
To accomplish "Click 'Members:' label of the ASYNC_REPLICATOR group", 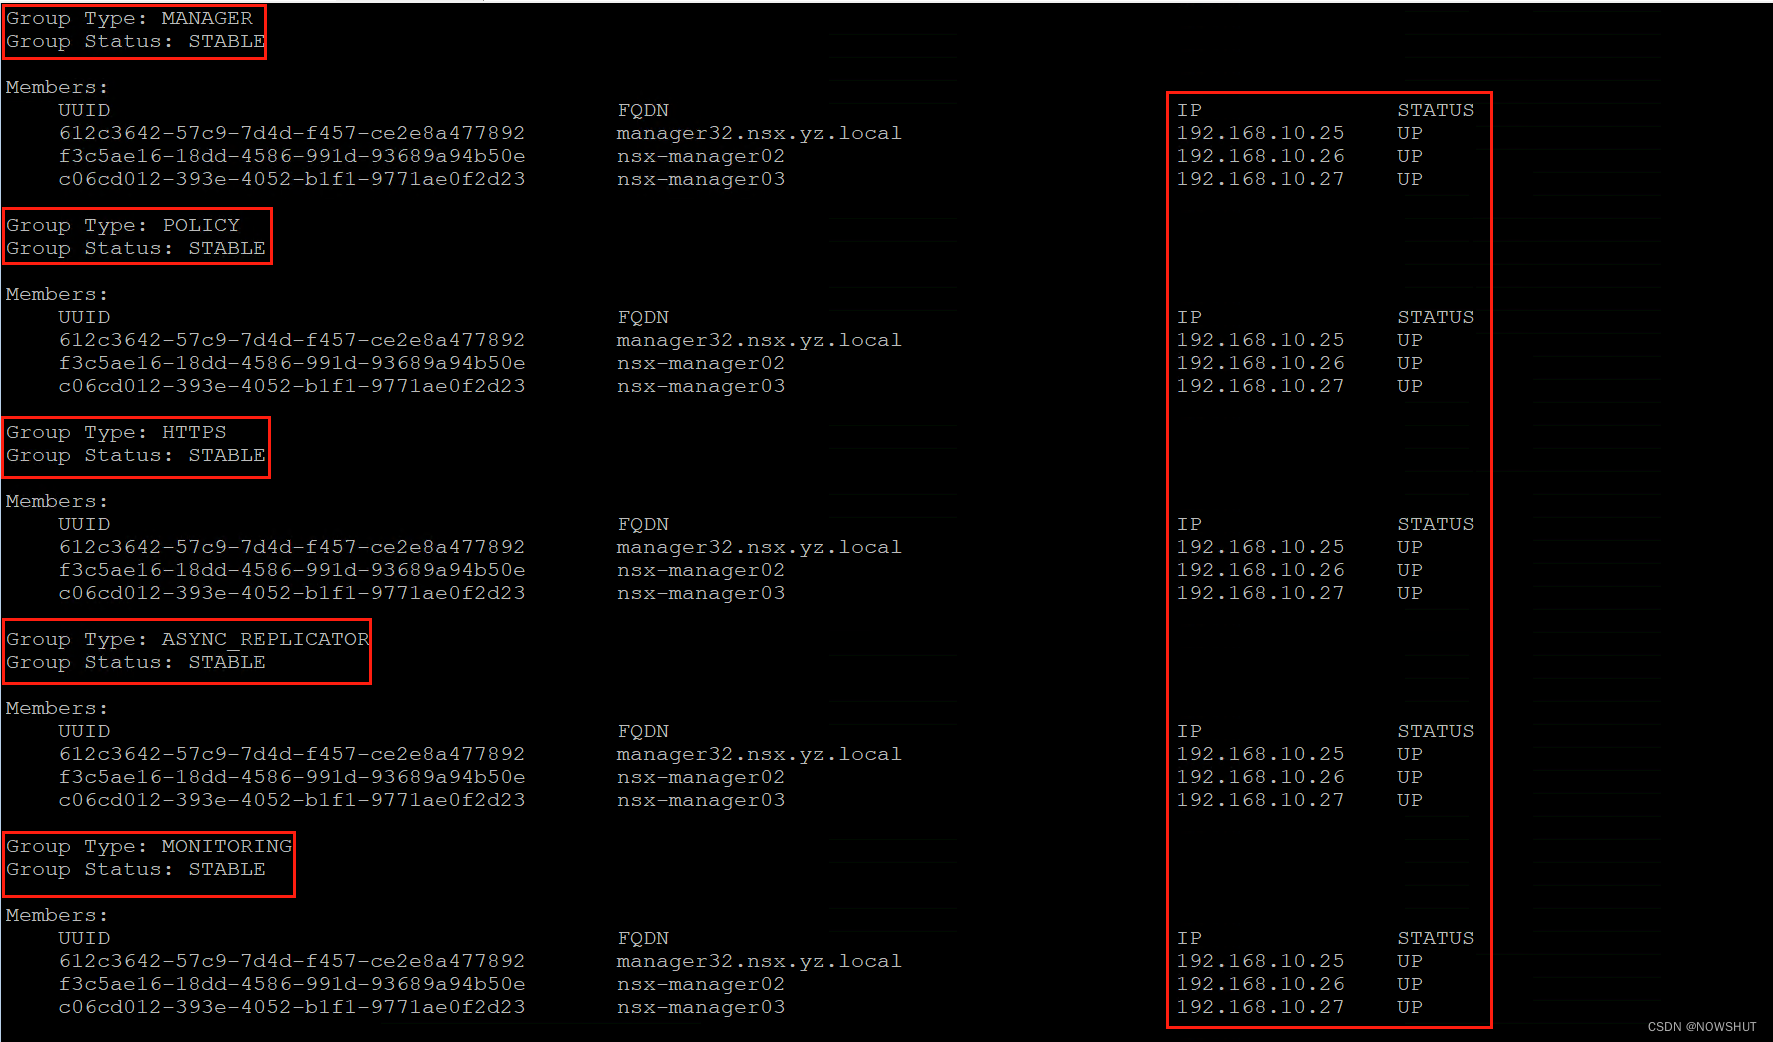I will coord(57,708).
